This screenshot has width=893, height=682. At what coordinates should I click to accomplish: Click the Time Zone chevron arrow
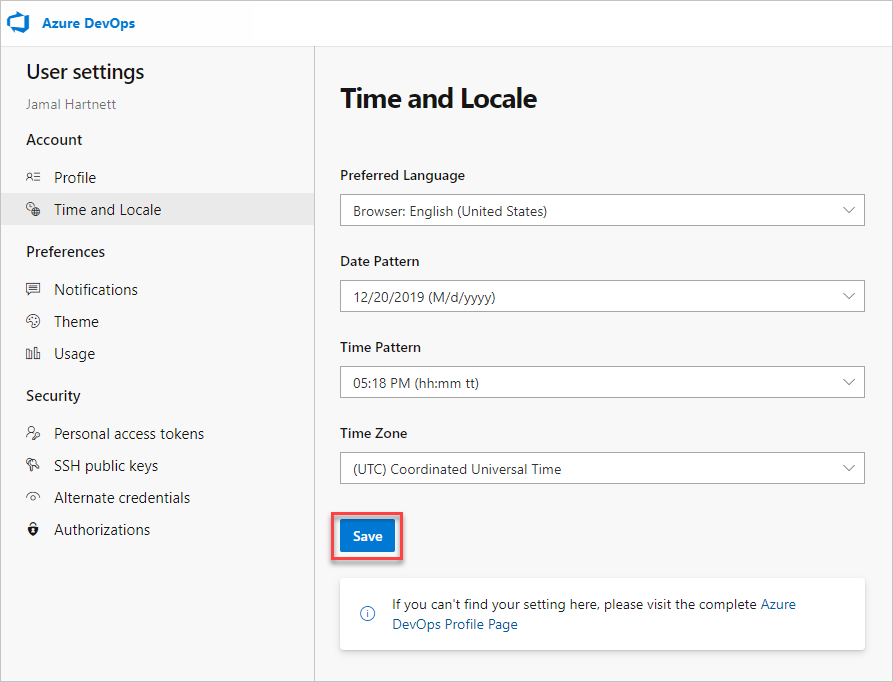pos(849,468)
